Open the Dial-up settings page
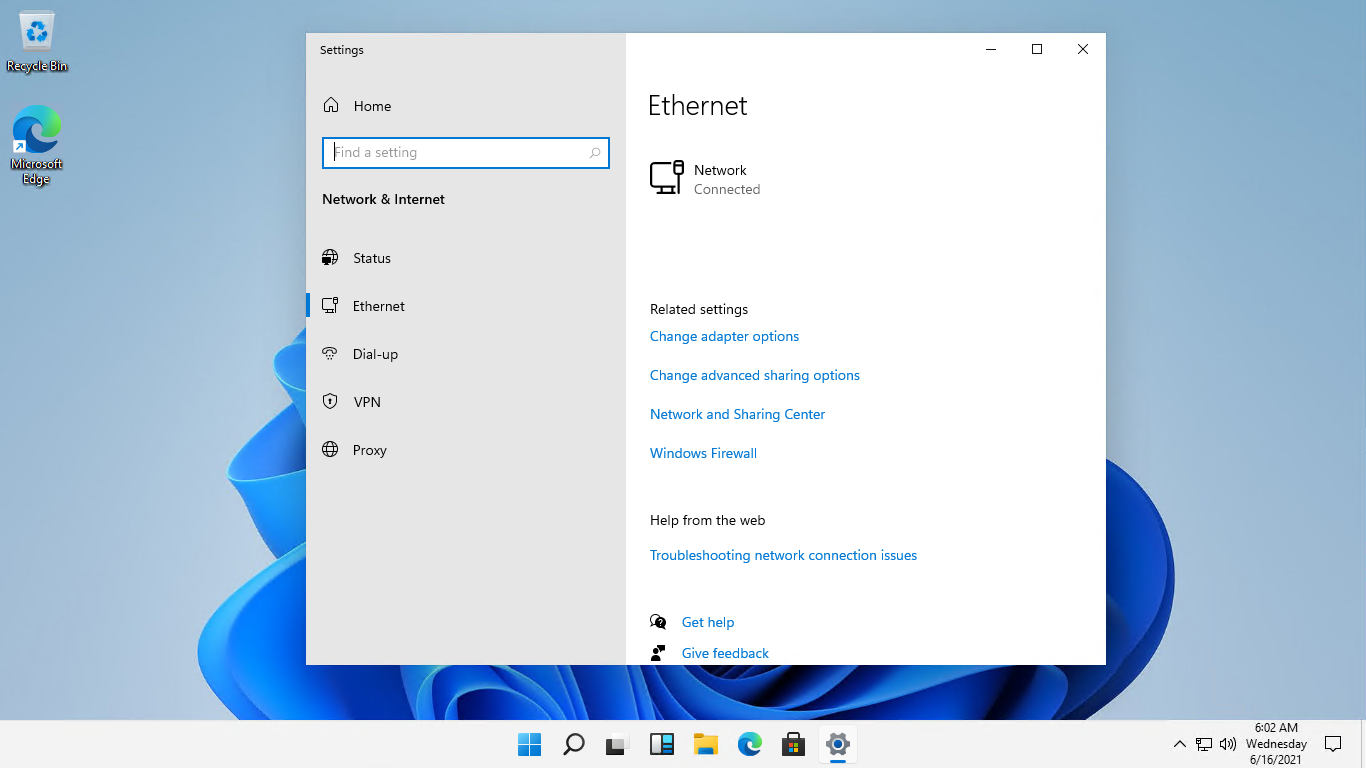This screenshot has height=768, width=1366. [x=375, y=354]
